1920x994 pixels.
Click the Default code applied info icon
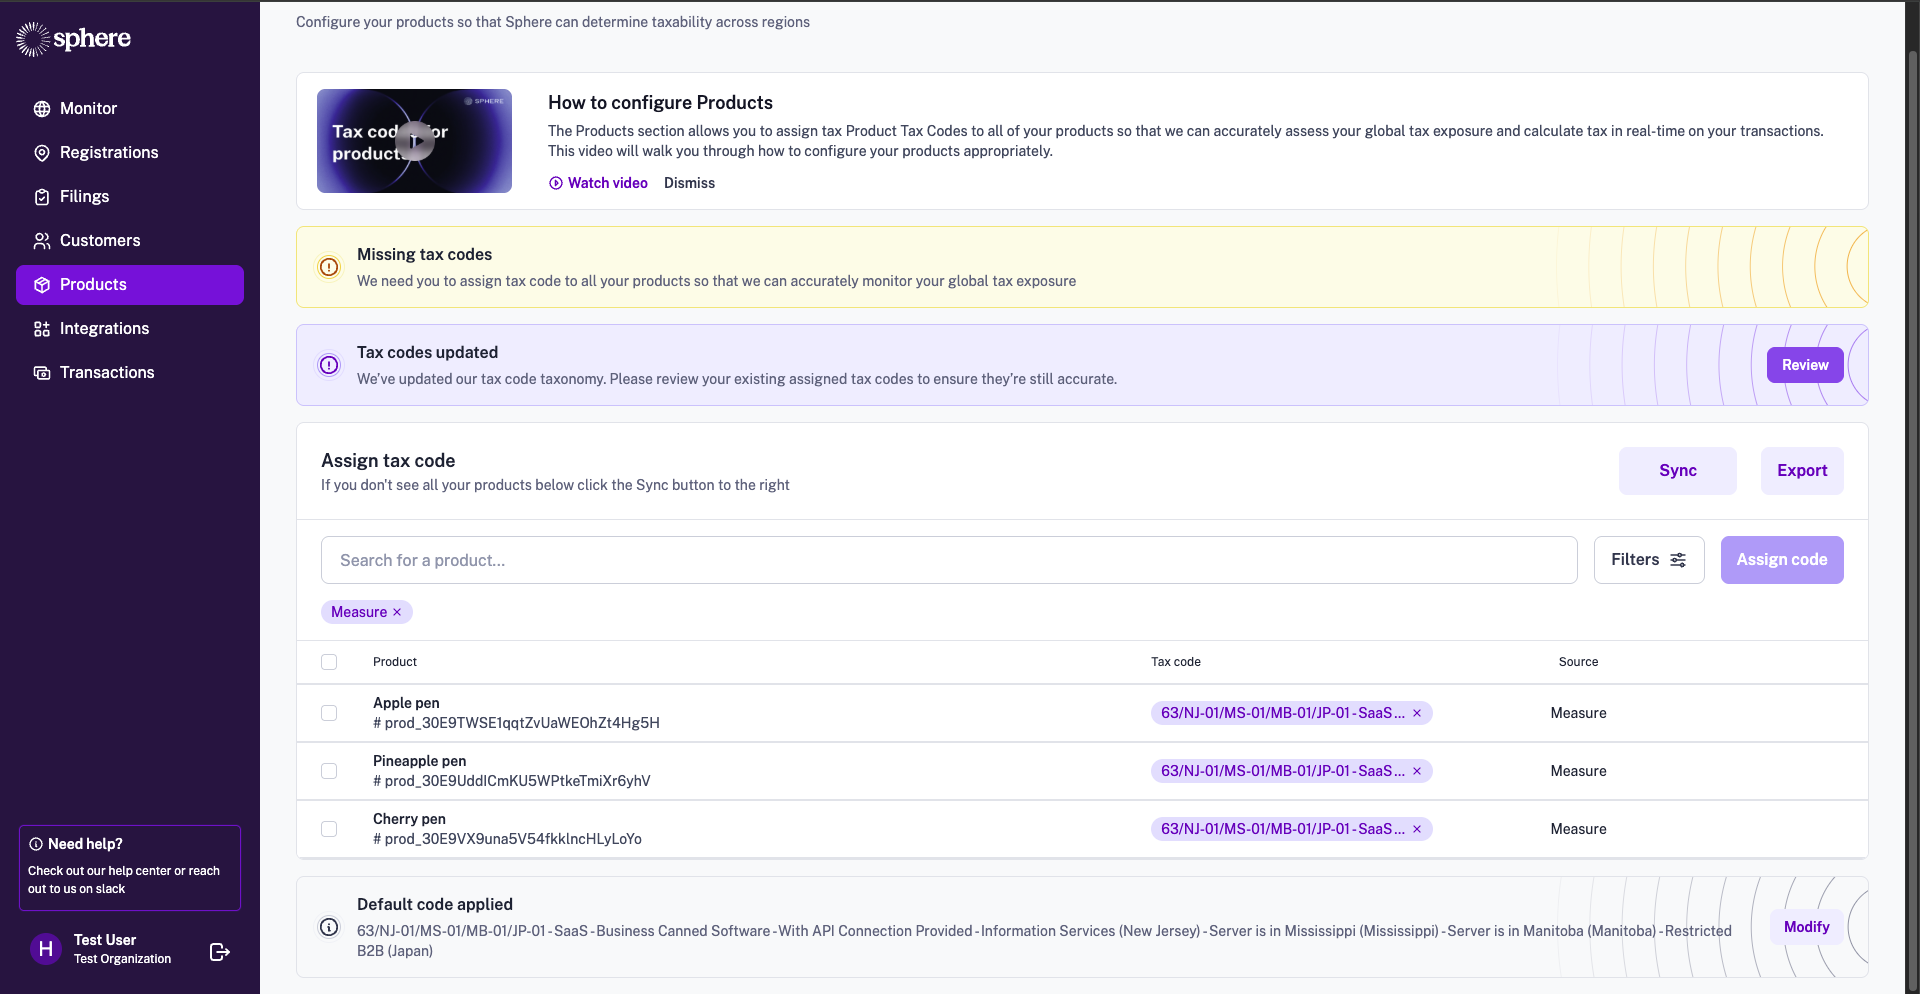pyautogui.click(x=329, y=927)
